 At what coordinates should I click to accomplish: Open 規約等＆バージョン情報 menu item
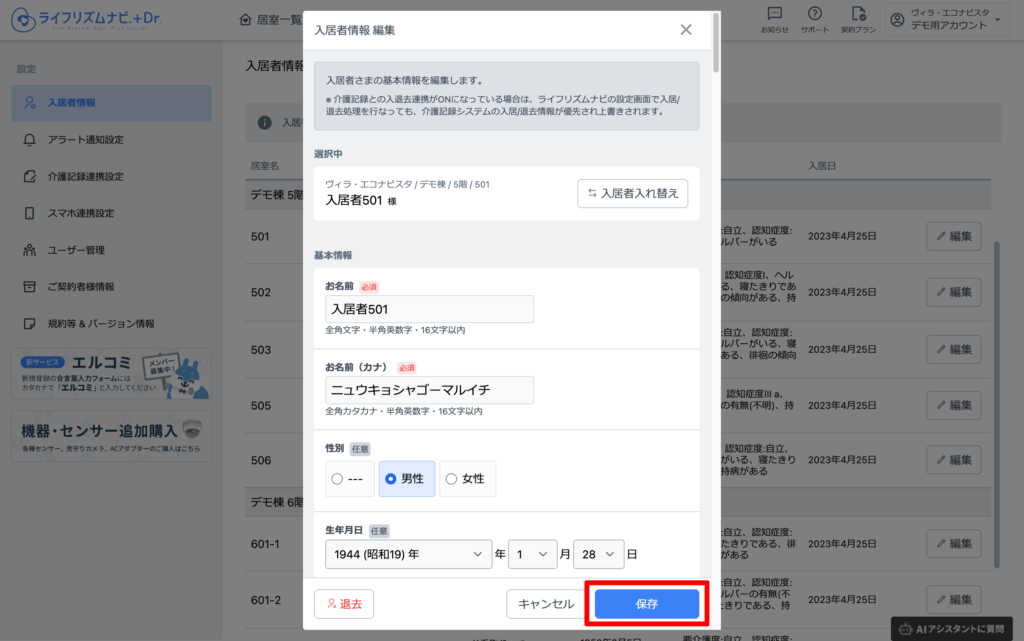(x=100, y=324)
